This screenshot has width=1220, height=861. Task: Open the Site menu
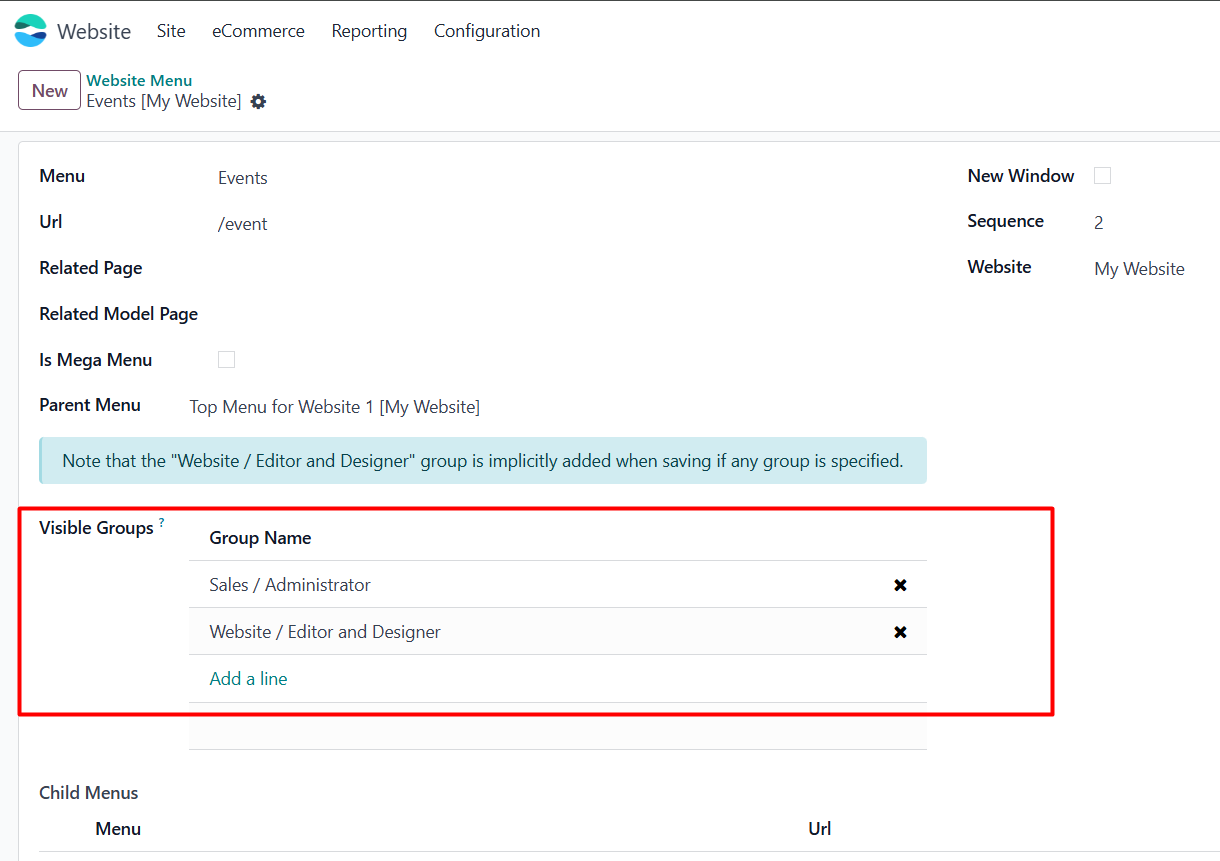coord(171,31)
